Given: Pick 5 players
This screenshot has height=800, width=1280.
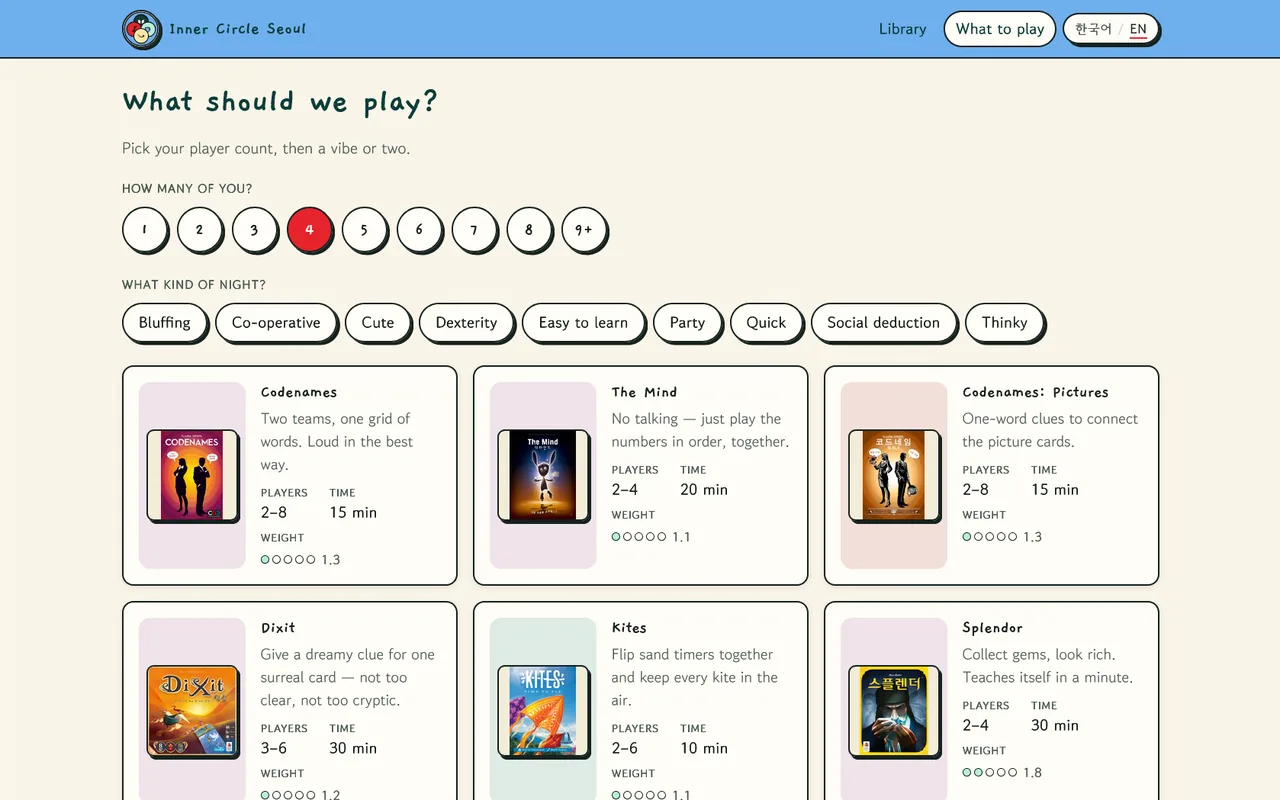Looking at the screenshot, I should pyautogui.click(x=365, y=230).
